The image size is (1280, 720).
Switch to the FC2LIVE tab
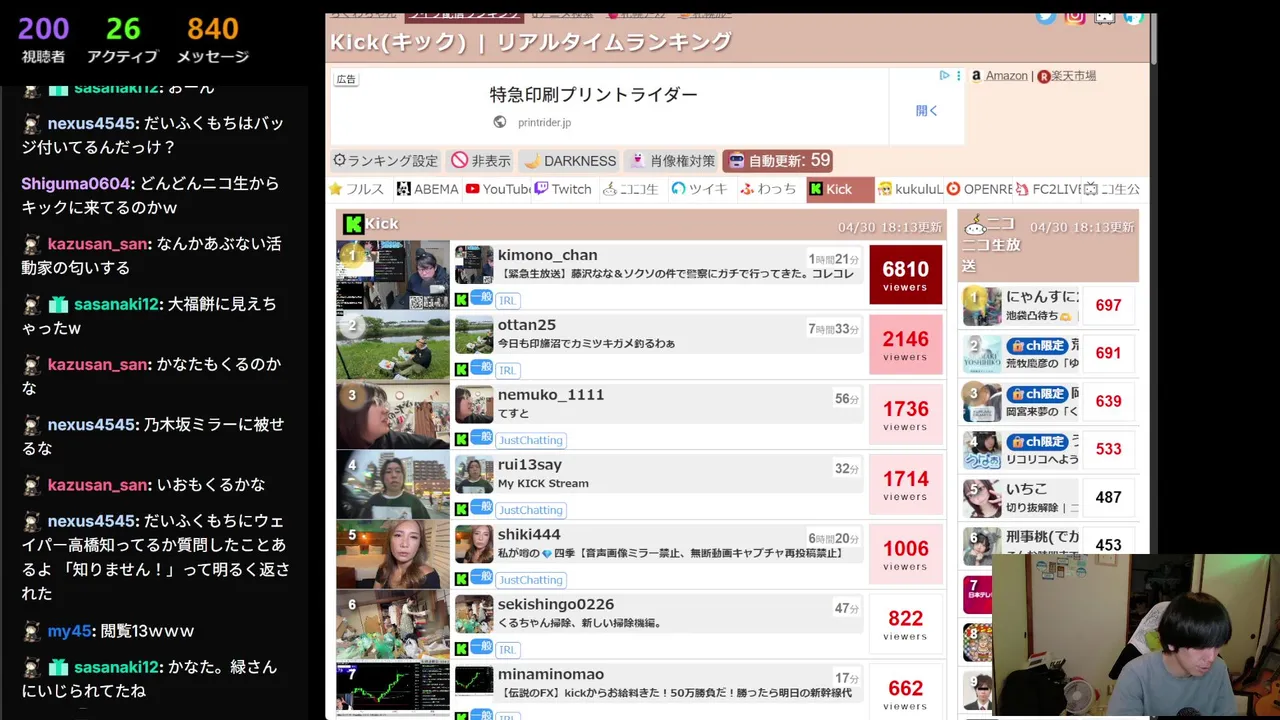tap(1048, 189)
